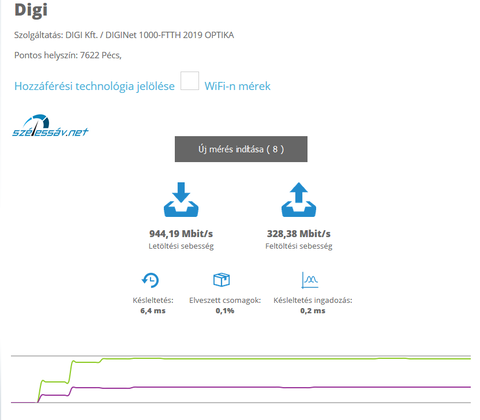Click the Szolgáltatás DIGI Kft. service line
The width and height of the screenshot is (480, 420).
coord(124,35)
